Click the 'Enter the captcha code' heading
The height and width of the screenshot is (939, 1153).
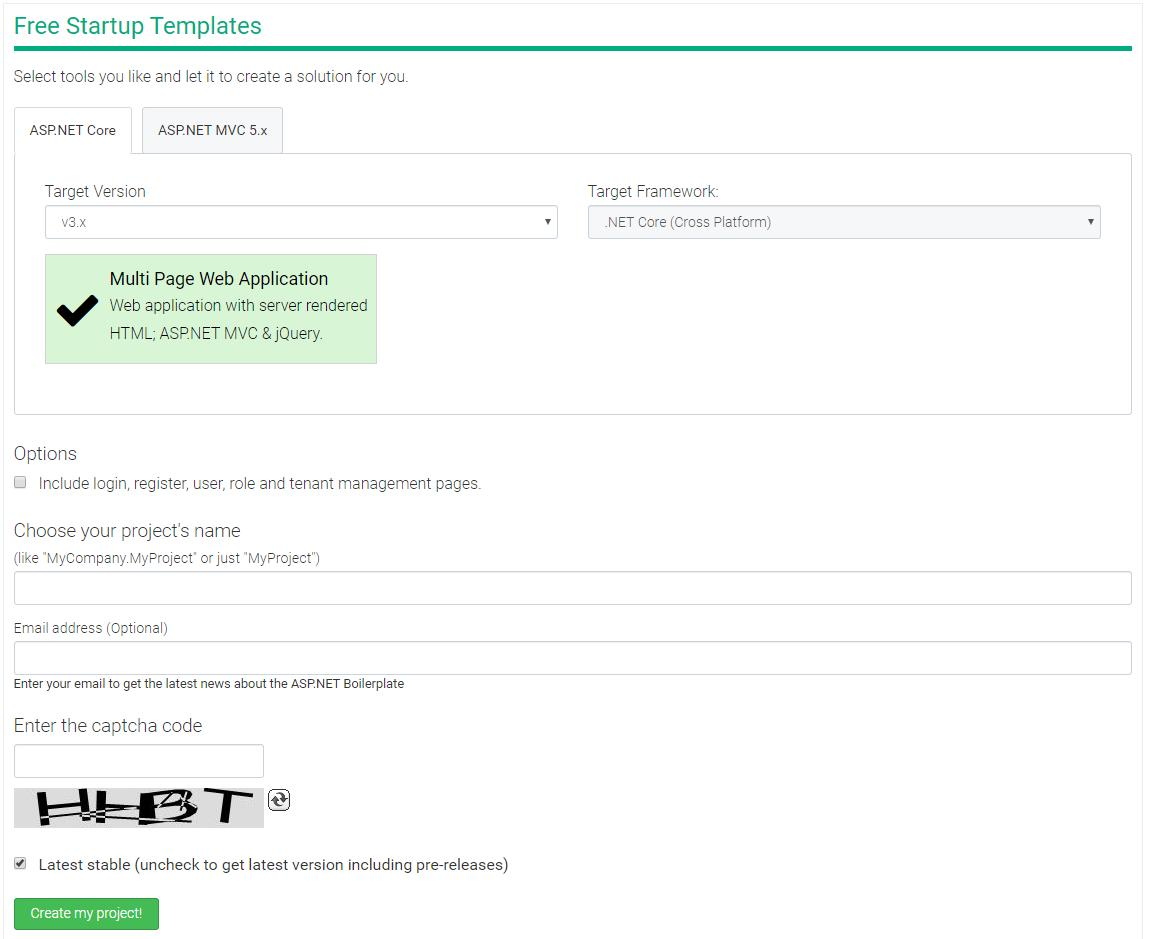108,726
